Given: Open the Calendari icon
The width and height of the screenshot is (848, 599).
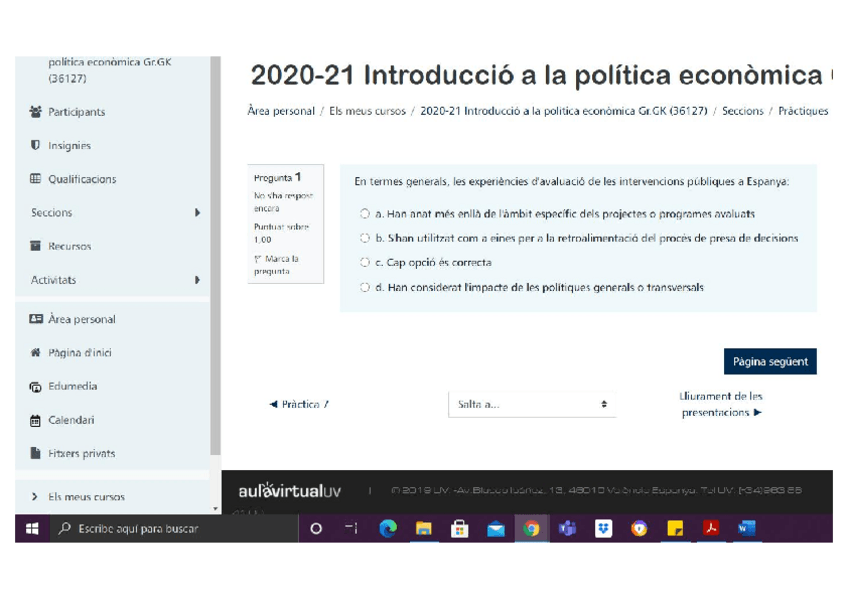Looking at the screenshot, I should tap(35, 419).
